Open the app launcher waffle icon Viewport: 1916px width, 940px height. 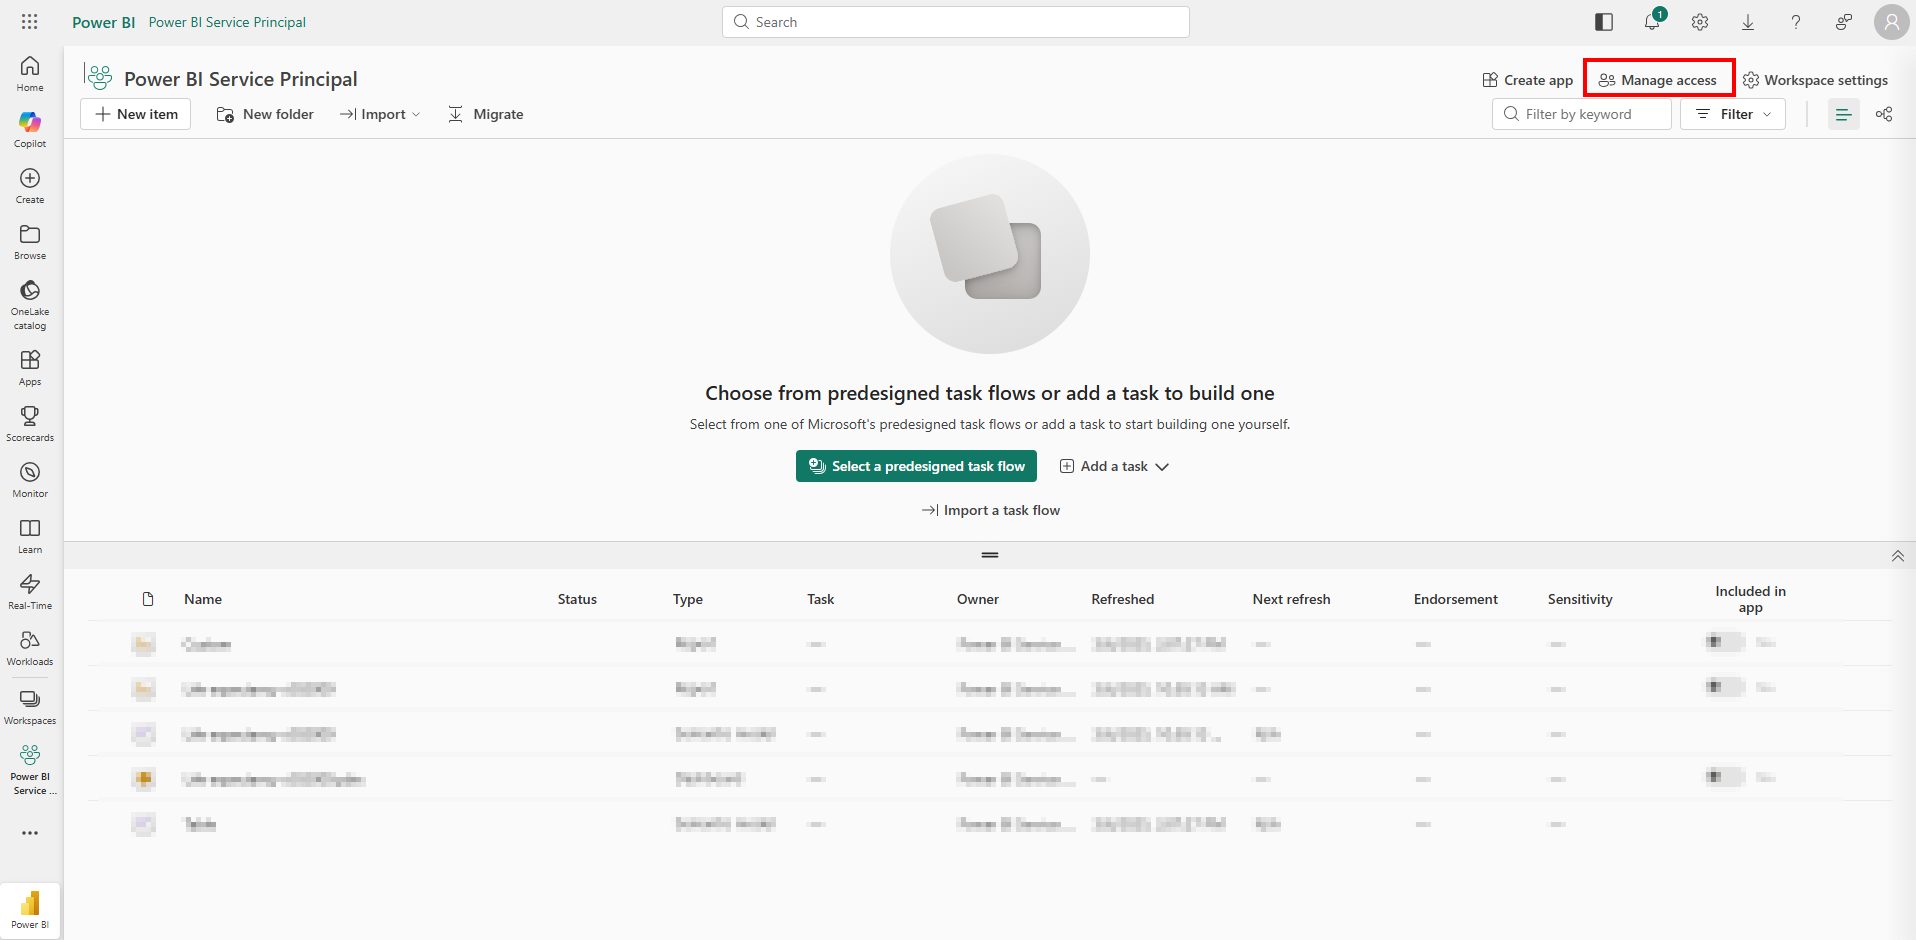tap(30, 22)
